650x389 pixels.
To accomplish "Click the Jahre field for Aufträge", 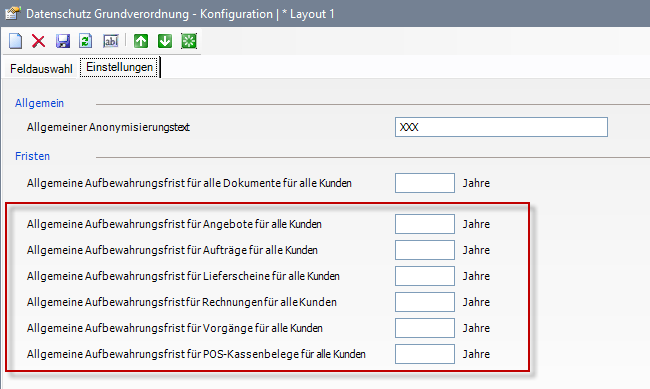I will [x=424, y=250].
